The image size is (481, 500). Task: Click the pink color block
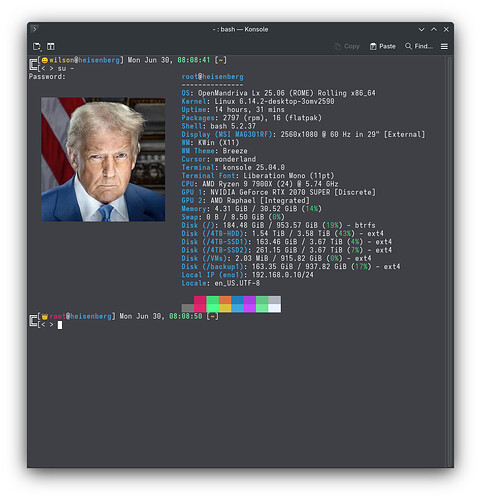pos(200,304)
